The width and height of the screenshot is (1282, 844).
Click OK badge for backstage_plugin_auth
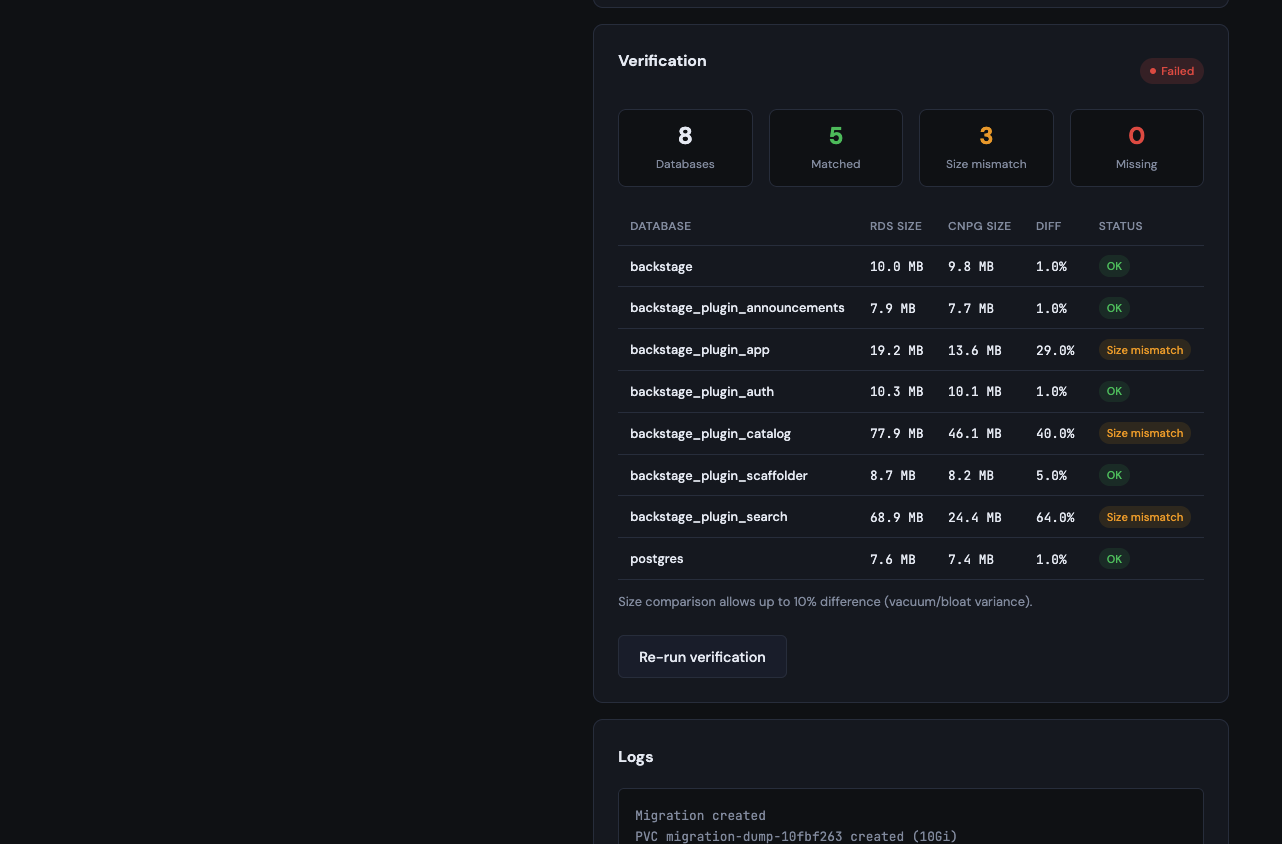pyautogui.click(x=1114, y=392)
